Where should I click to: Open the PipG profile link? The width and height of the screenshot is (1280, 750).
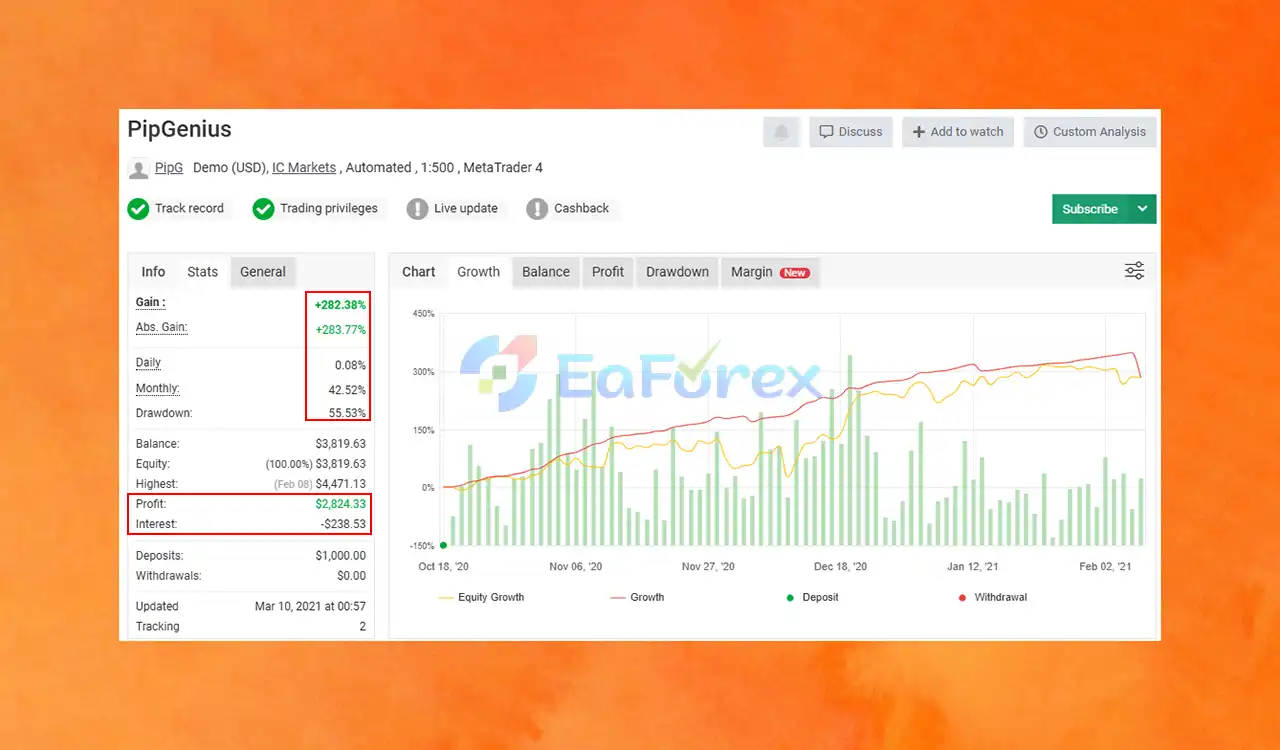click(169, 168)
